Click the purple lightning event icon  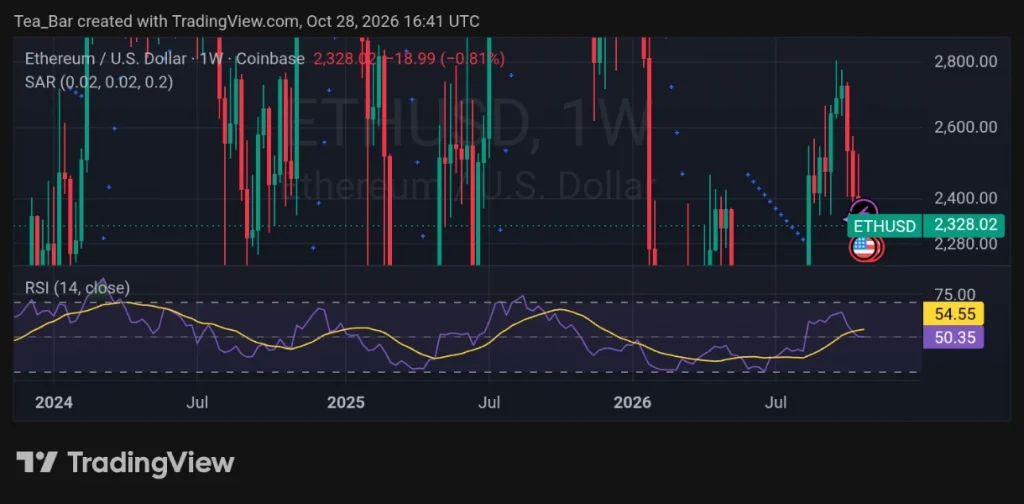(864, 211)
